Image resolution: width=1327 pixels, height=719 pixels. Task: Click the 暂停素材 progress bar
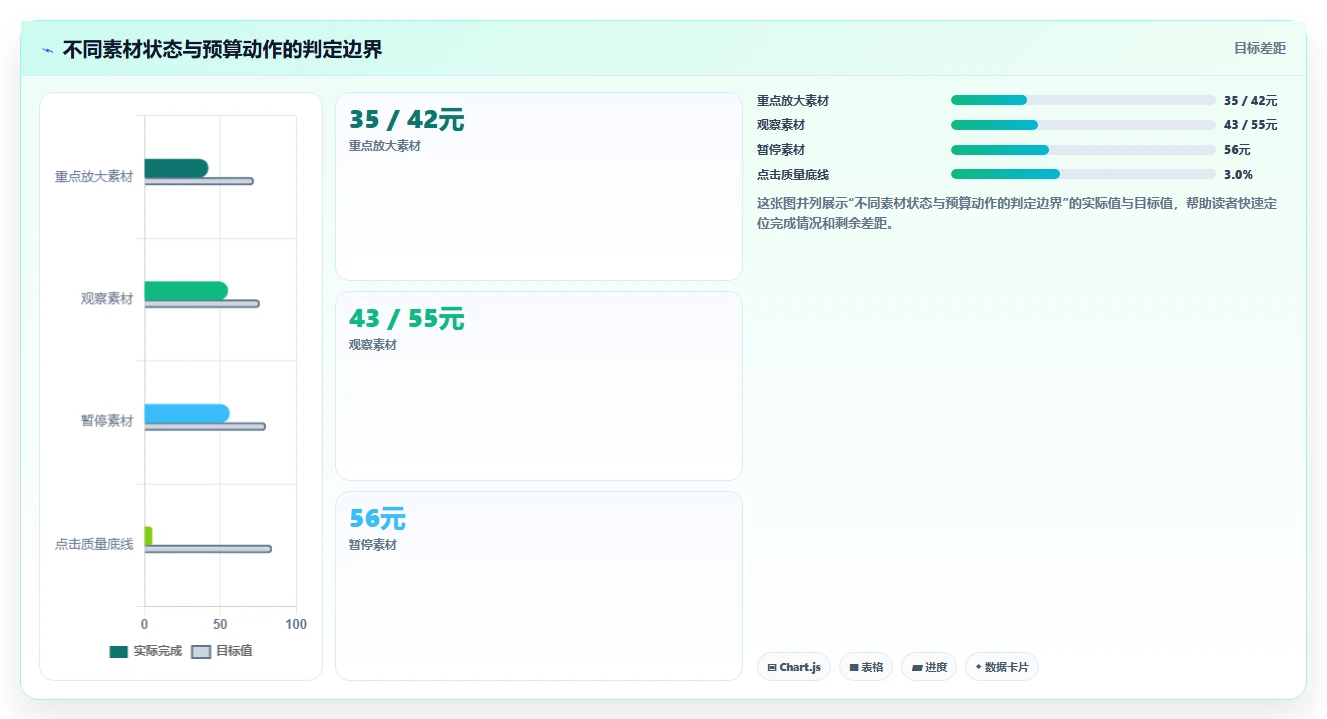[1083, 150]
